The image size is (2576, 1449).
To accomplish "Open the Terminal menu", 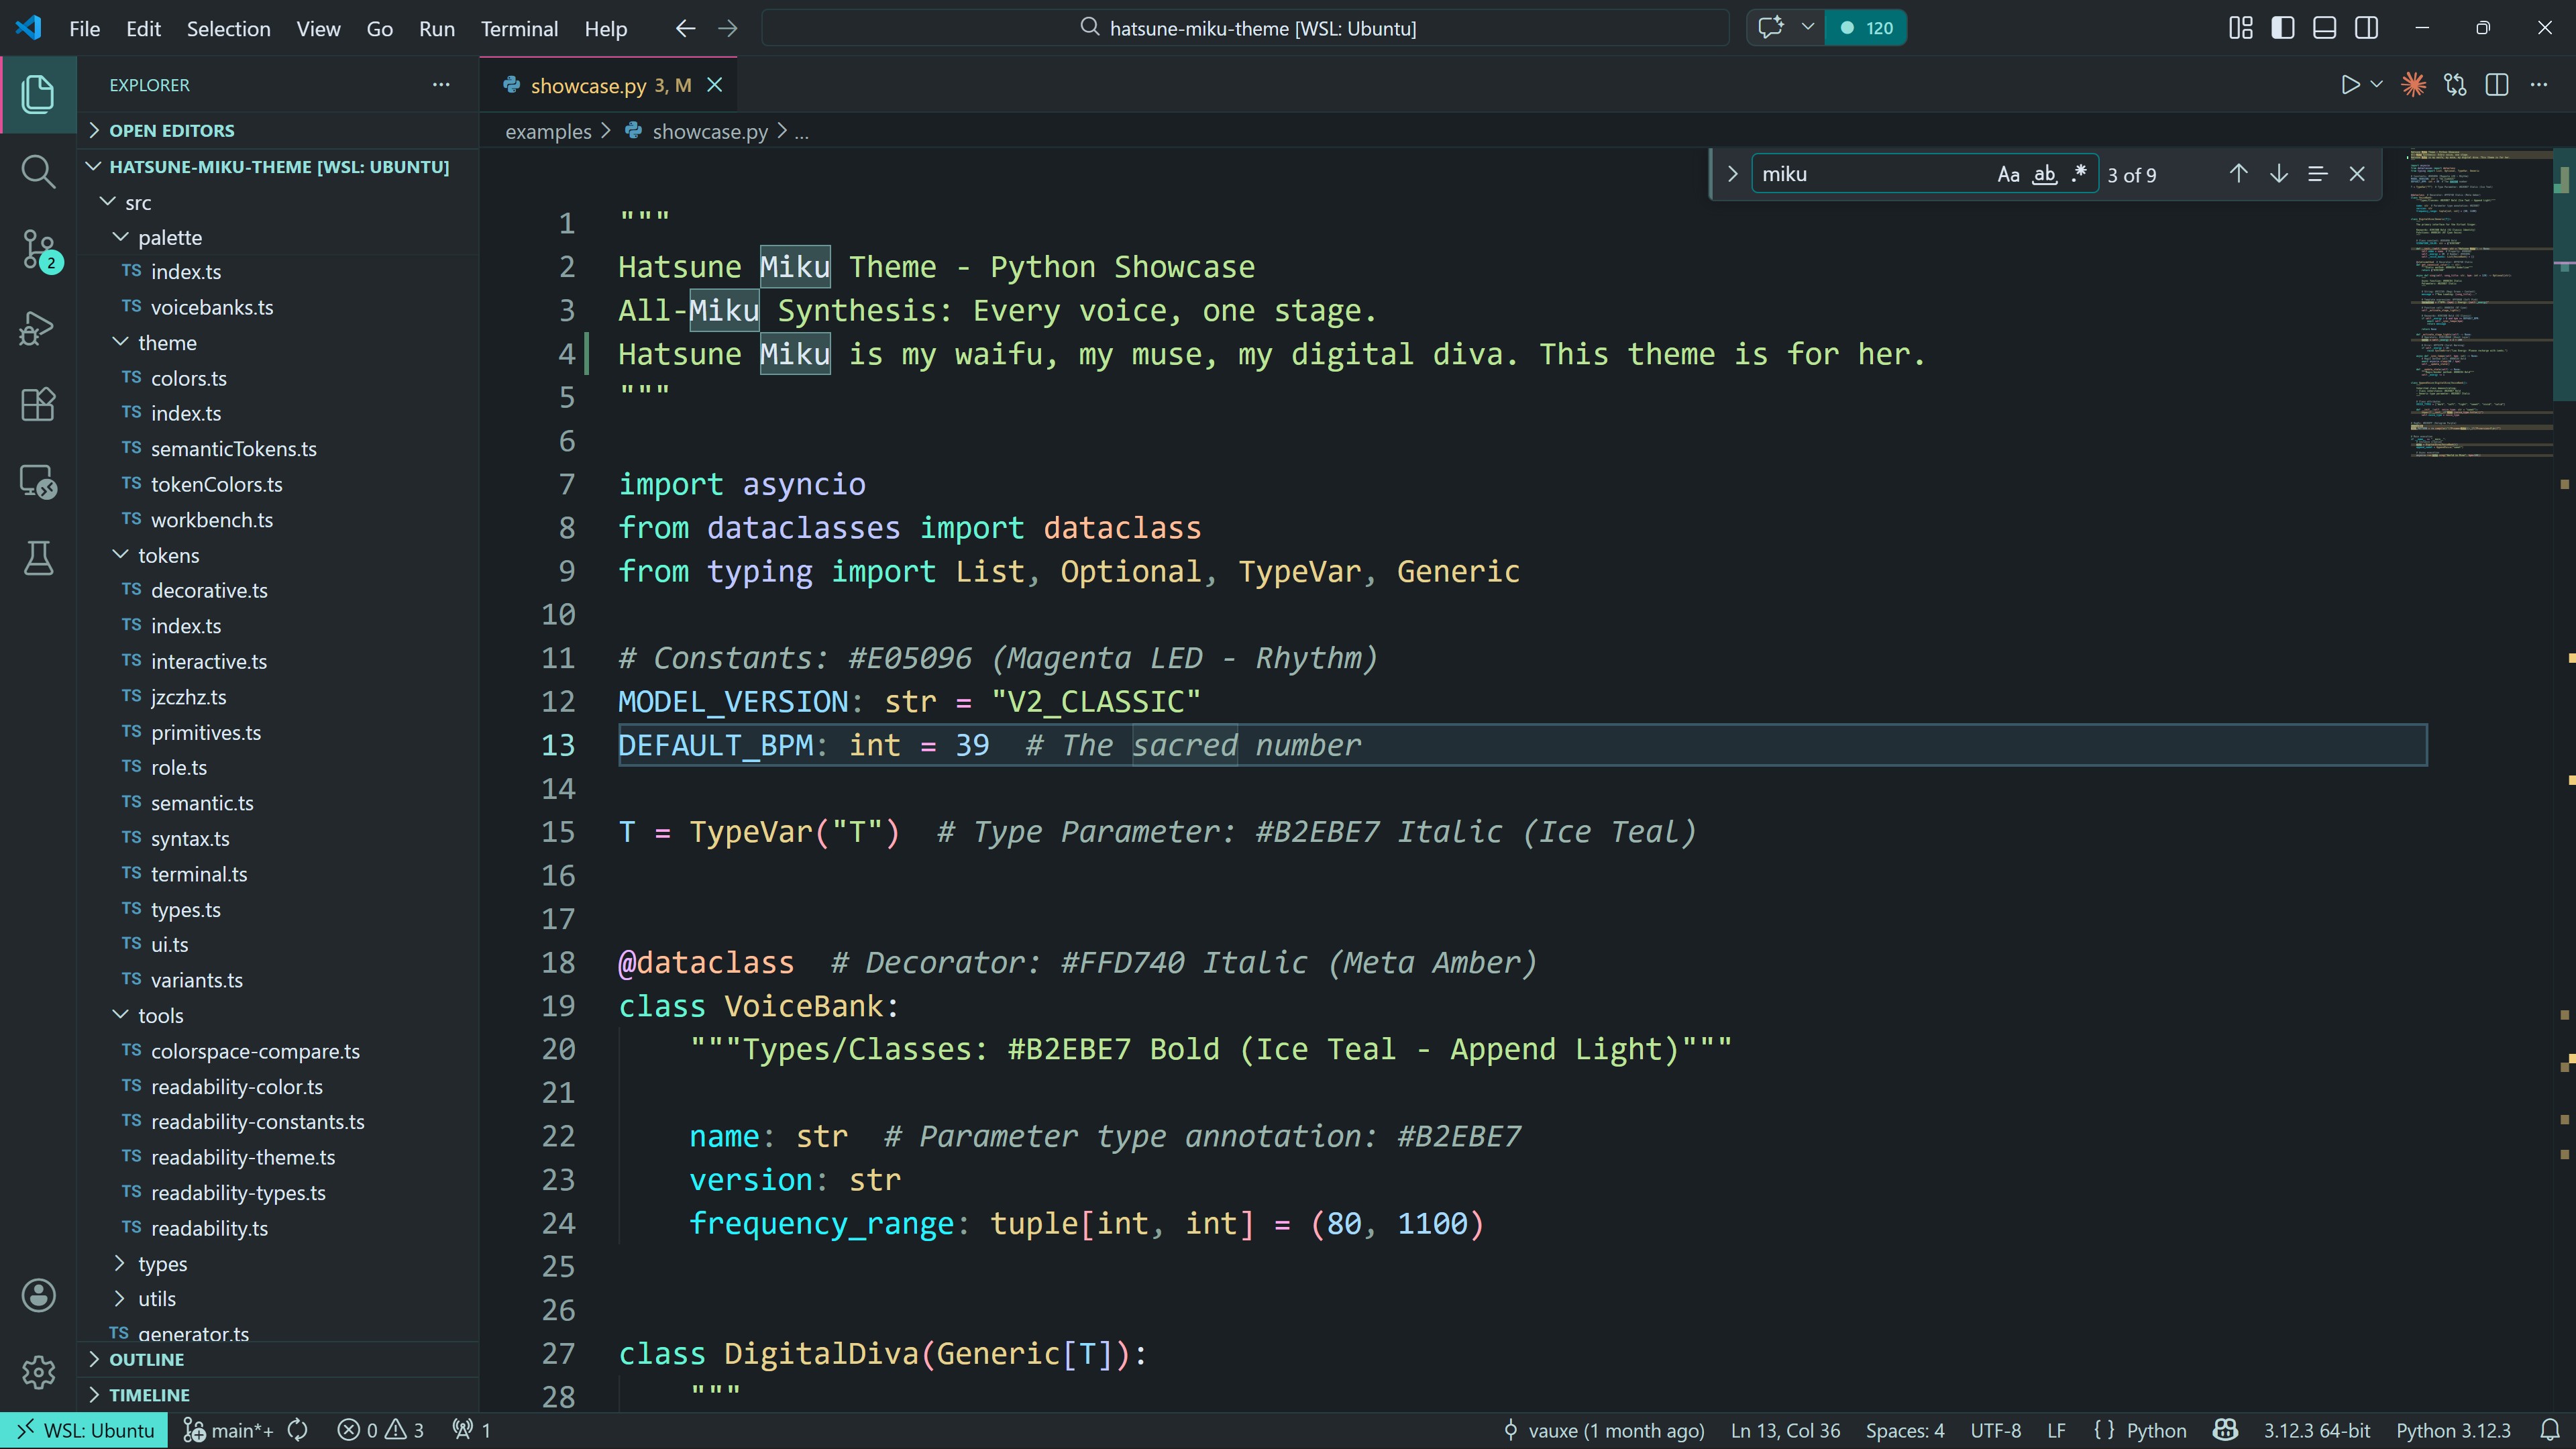I will click(x=519, y=29).
